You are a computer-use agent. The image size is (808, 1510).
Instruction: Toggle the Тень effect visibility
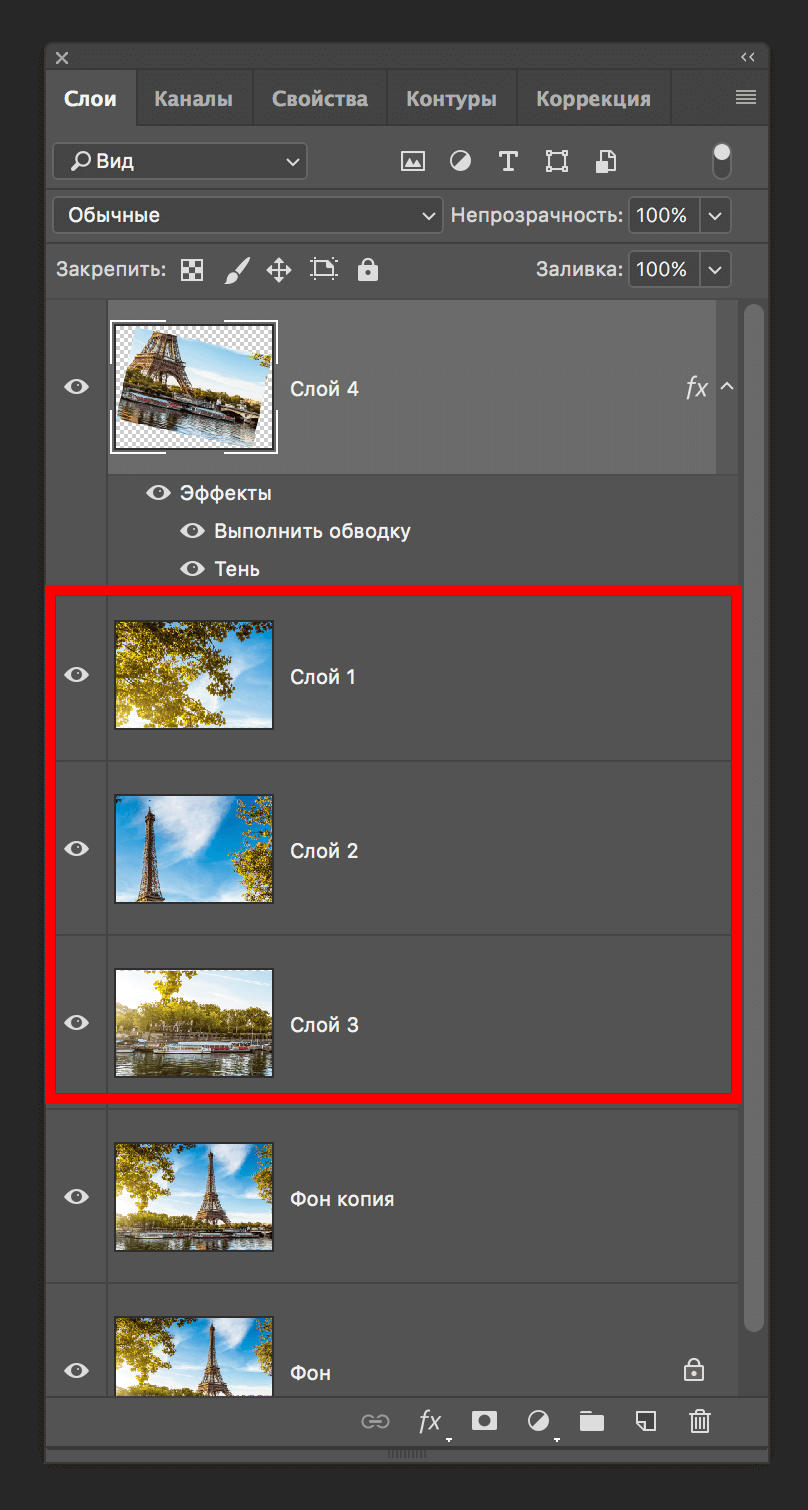[x=192, y=568]
